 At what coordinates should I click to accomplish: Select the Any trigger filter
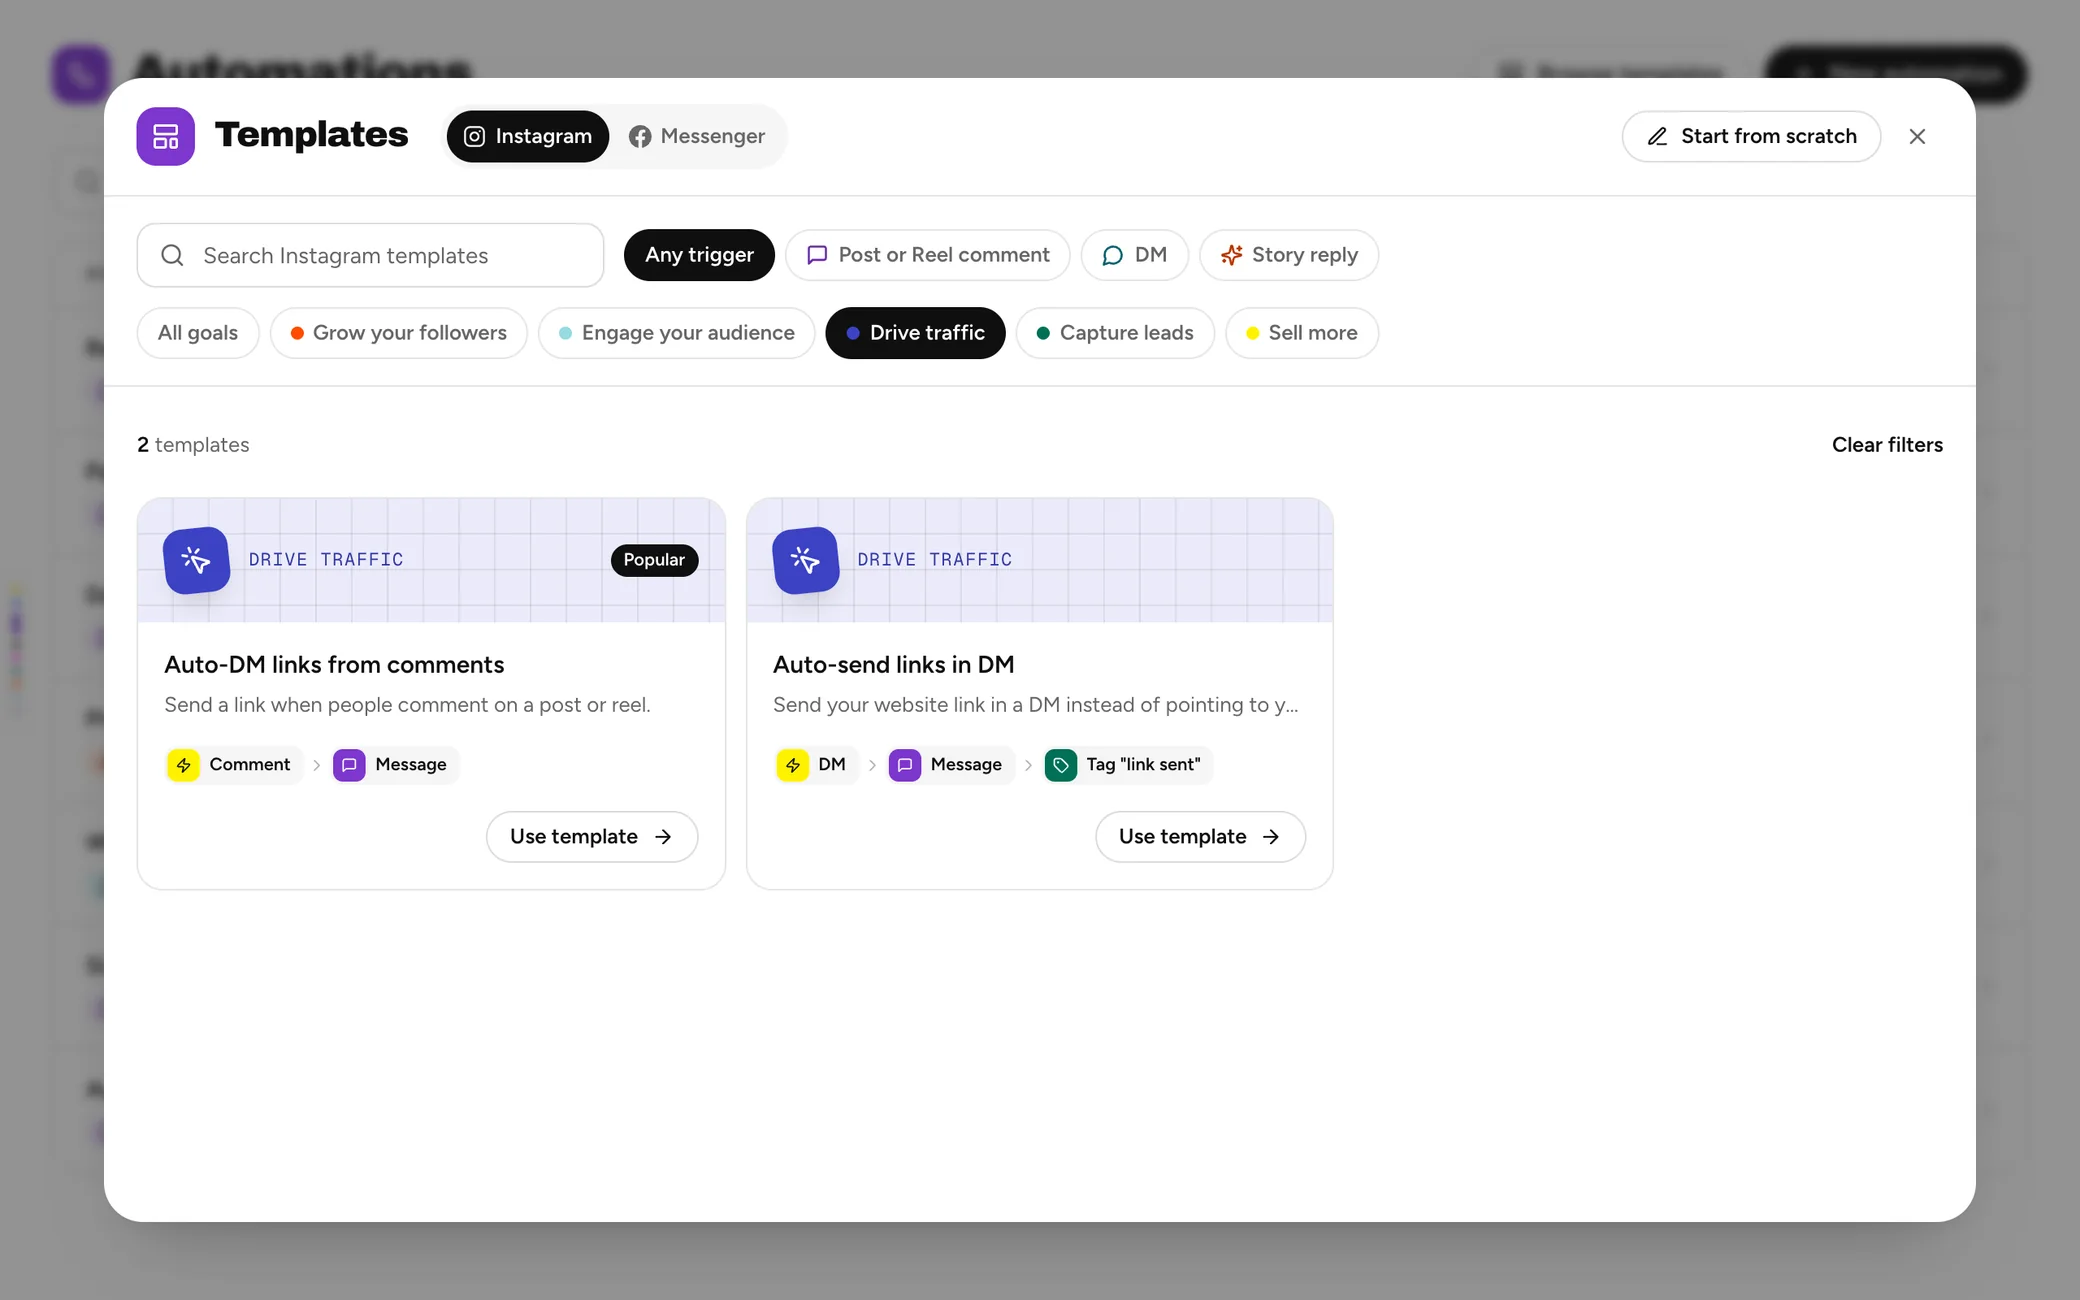pos(699,255)
